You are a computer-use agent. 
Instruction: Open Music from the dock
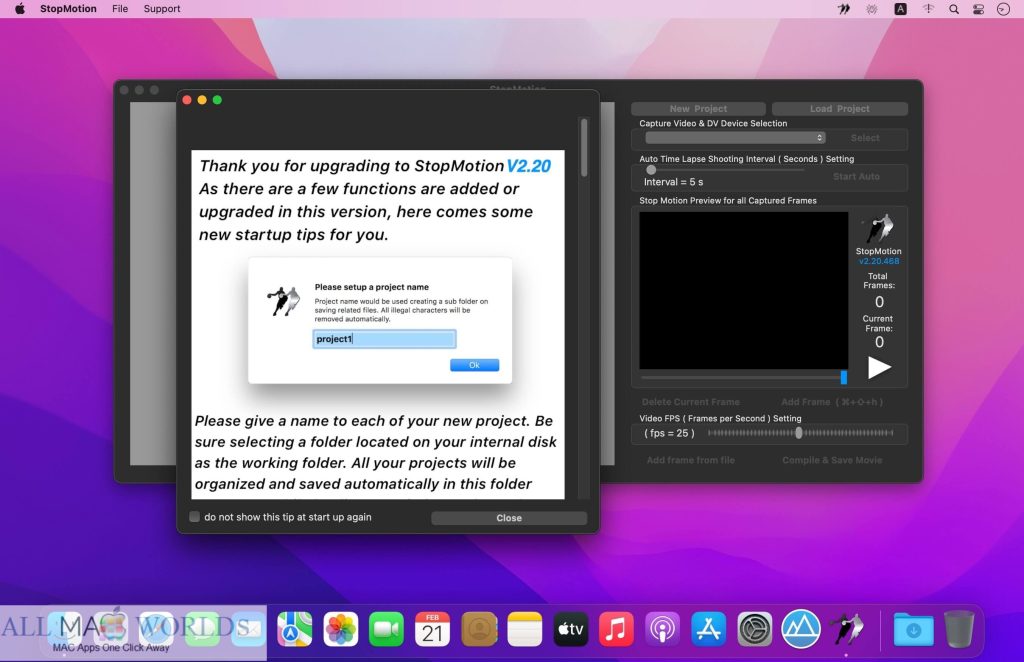(616, 629)
